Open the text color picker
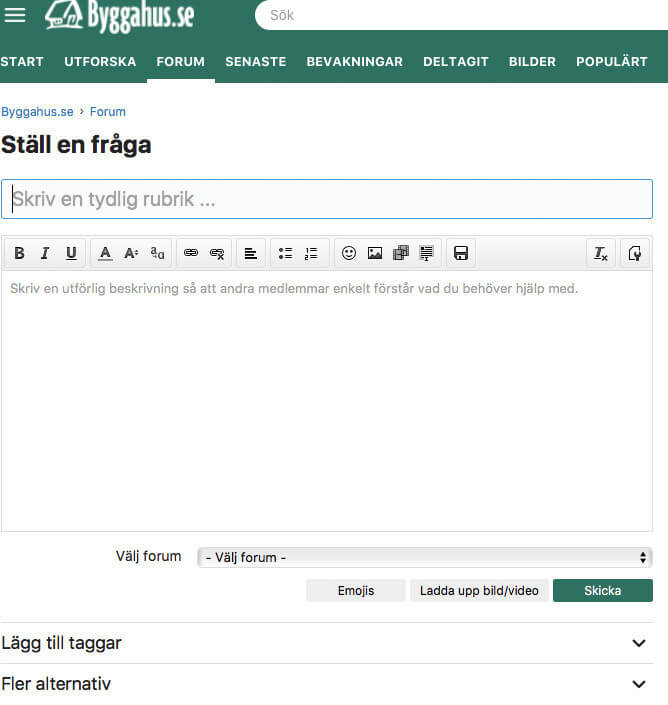 click(105, 254)
